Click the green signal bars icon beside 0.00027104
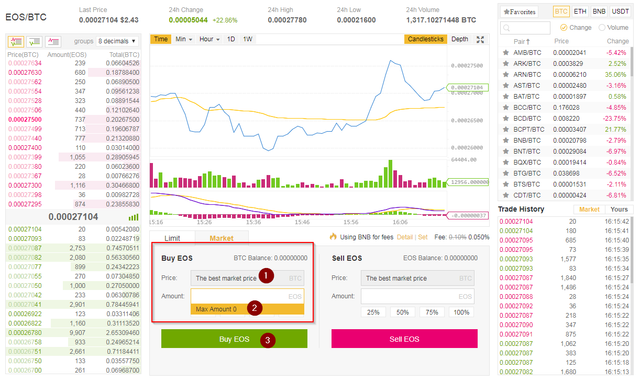Image resolution: width=640 pixels, height=383 pixels. click(133, 217)
